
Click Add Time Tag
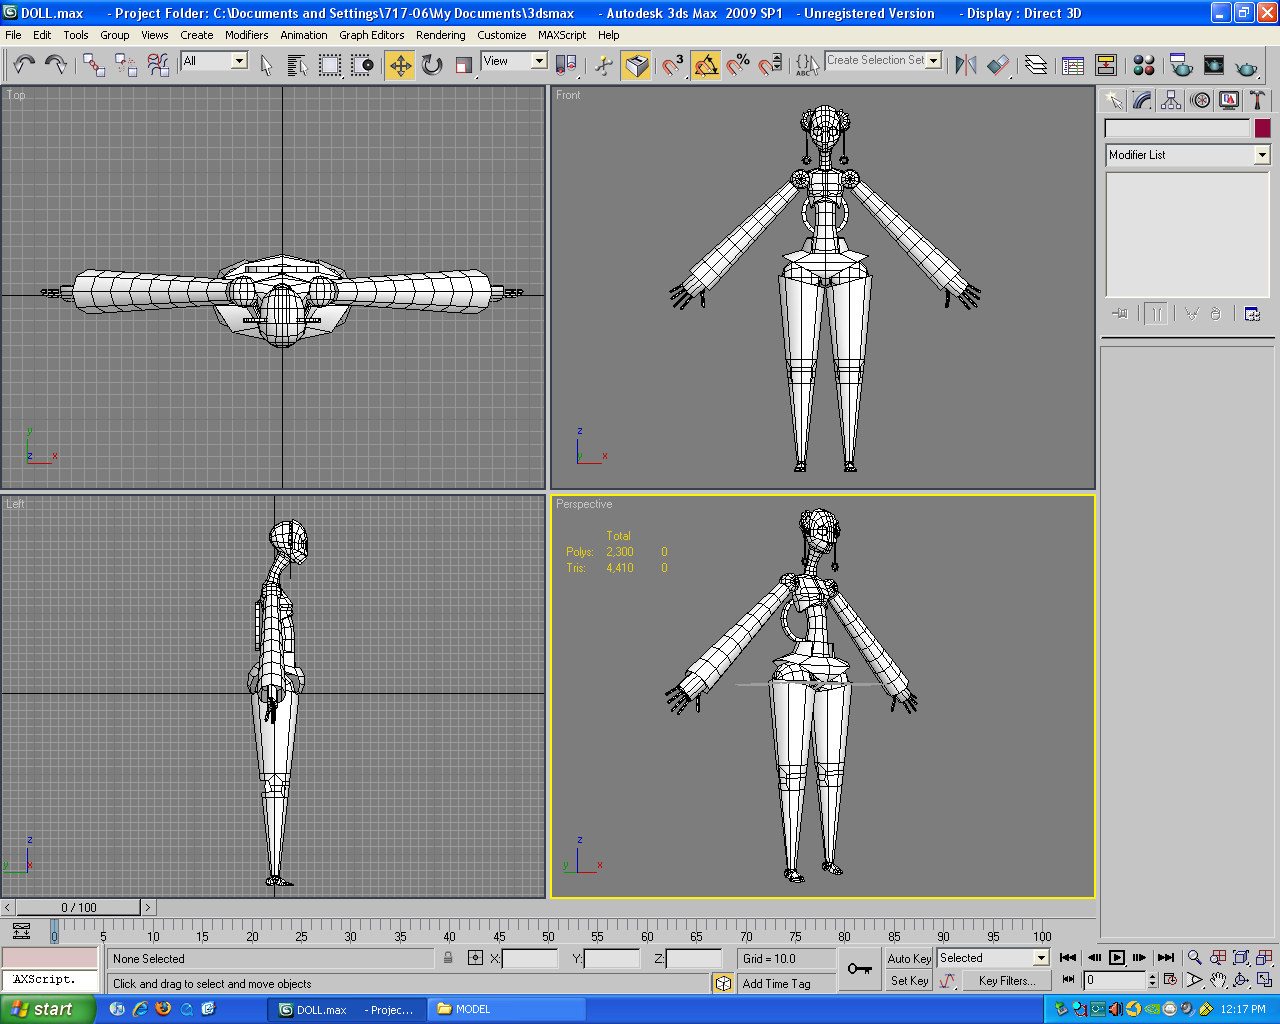coord(777,984)
